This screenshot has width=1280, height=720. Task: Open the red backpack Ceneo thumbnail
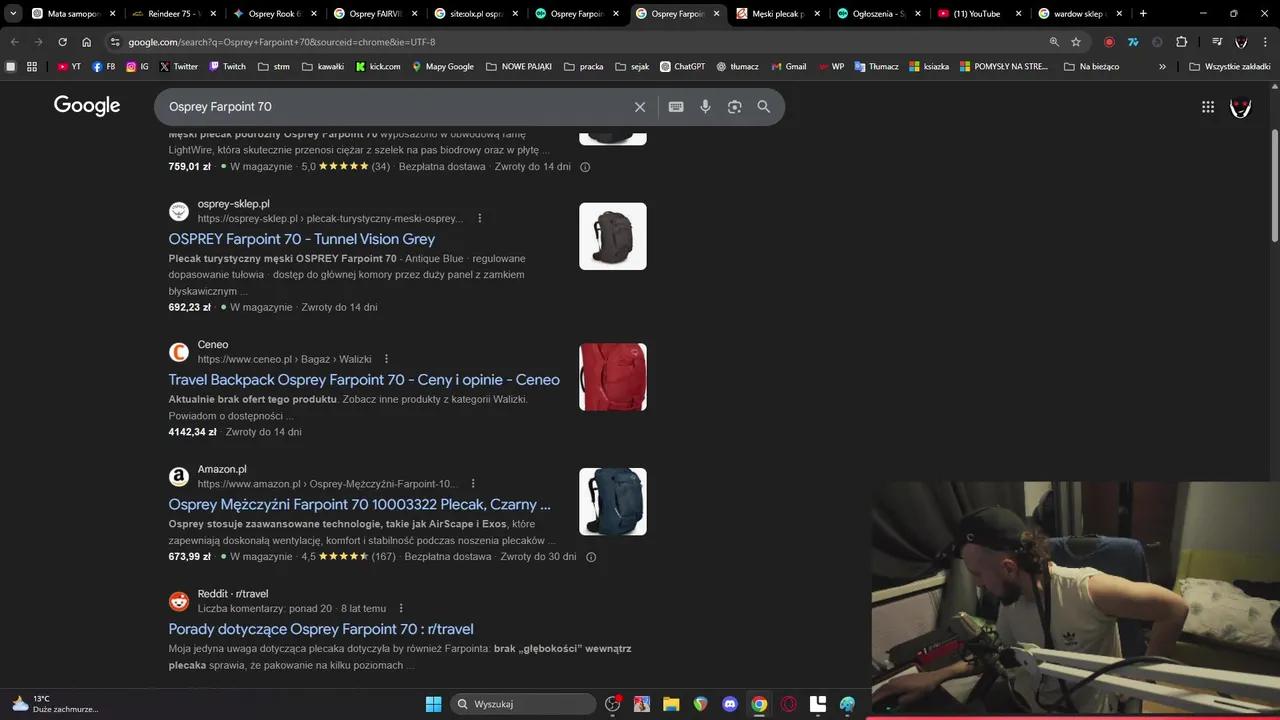[613, 377]
